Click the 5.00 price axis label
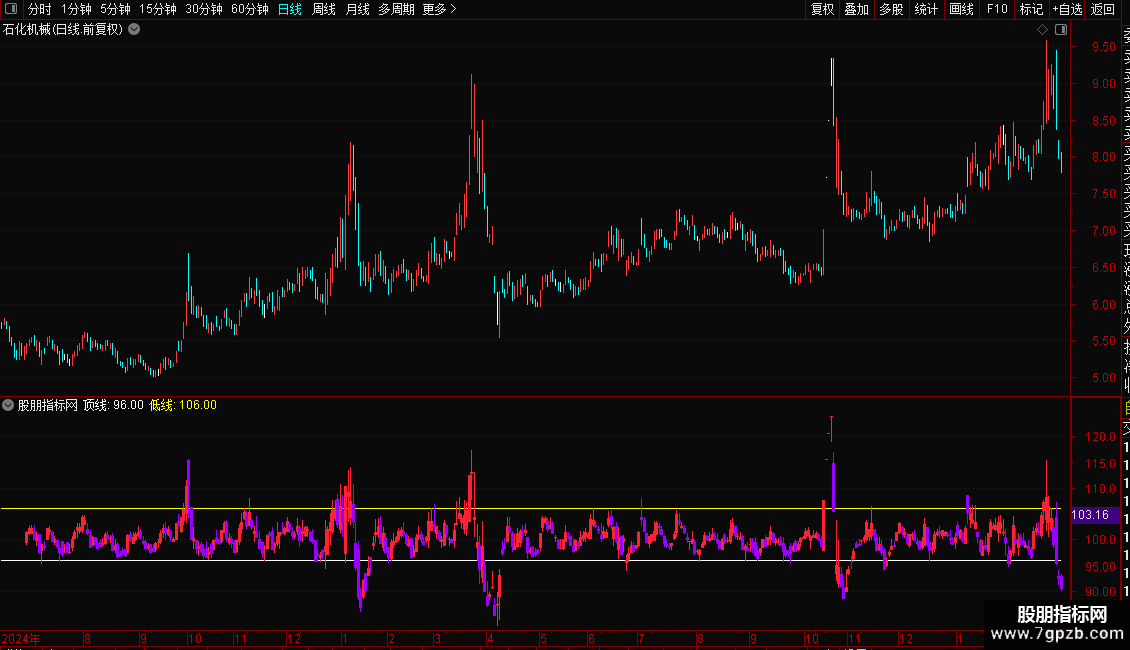 [x=1103, y=378]
